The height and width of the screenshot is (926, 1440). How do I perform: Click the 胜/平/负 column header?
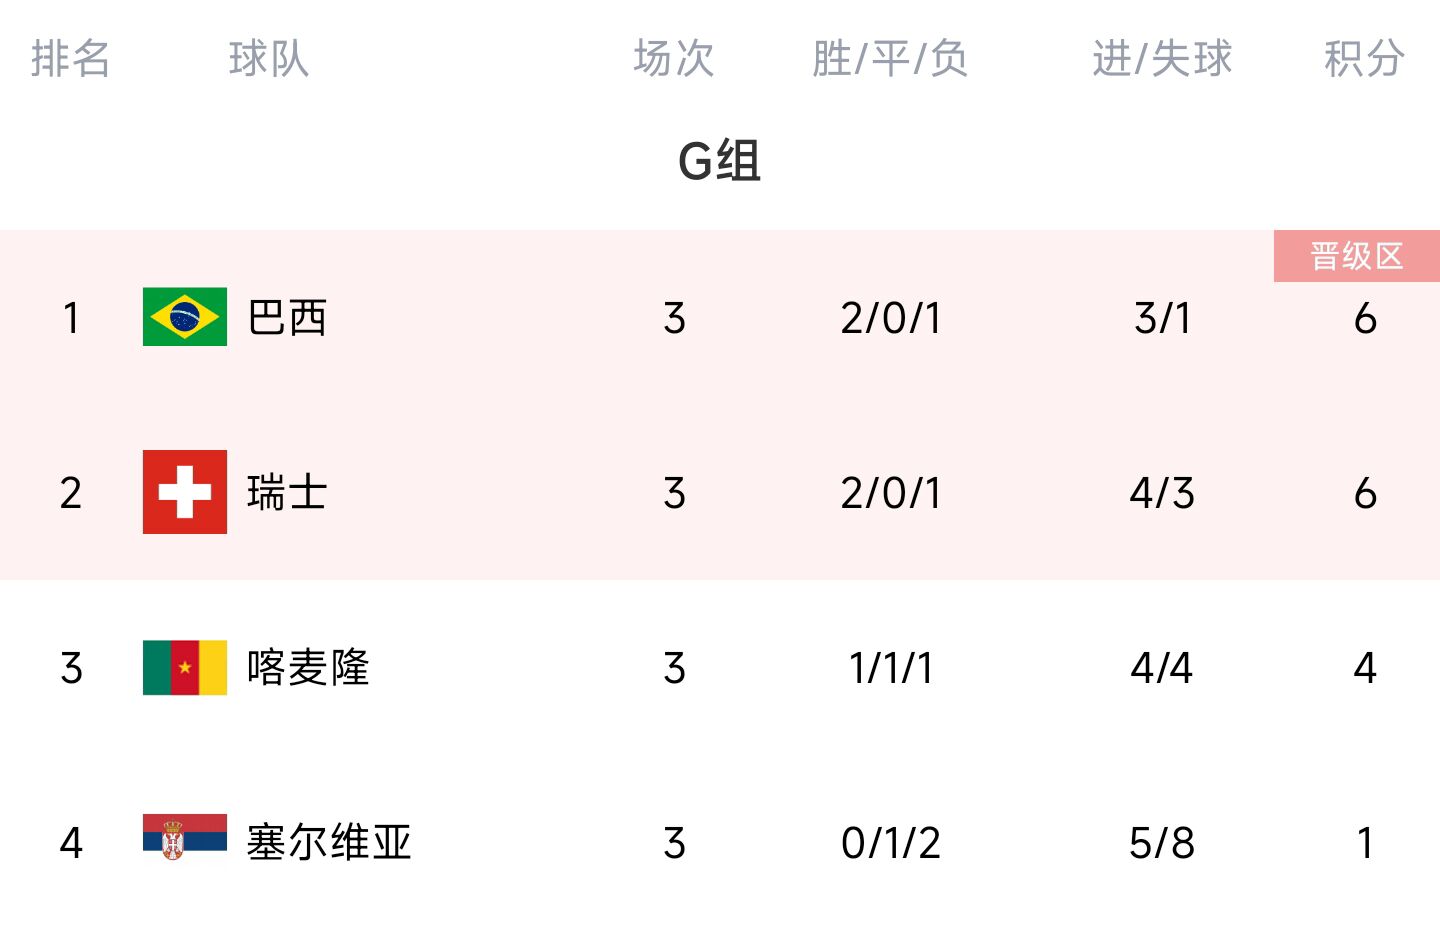890,58
